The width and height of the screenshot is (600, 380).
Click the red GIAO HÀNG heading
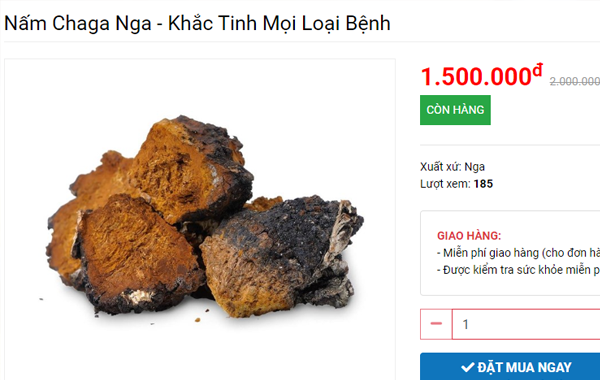469,236
